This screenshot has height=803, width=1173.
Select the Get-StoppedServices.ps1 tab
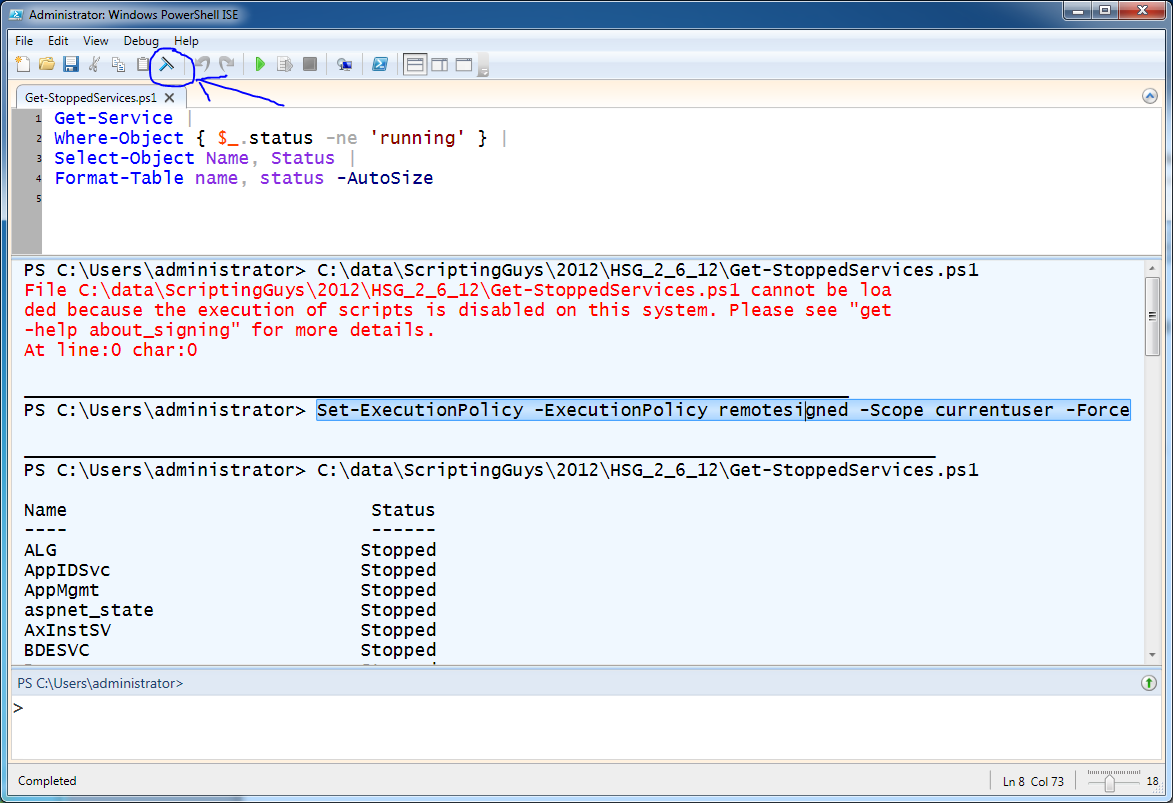pos(90,98)
